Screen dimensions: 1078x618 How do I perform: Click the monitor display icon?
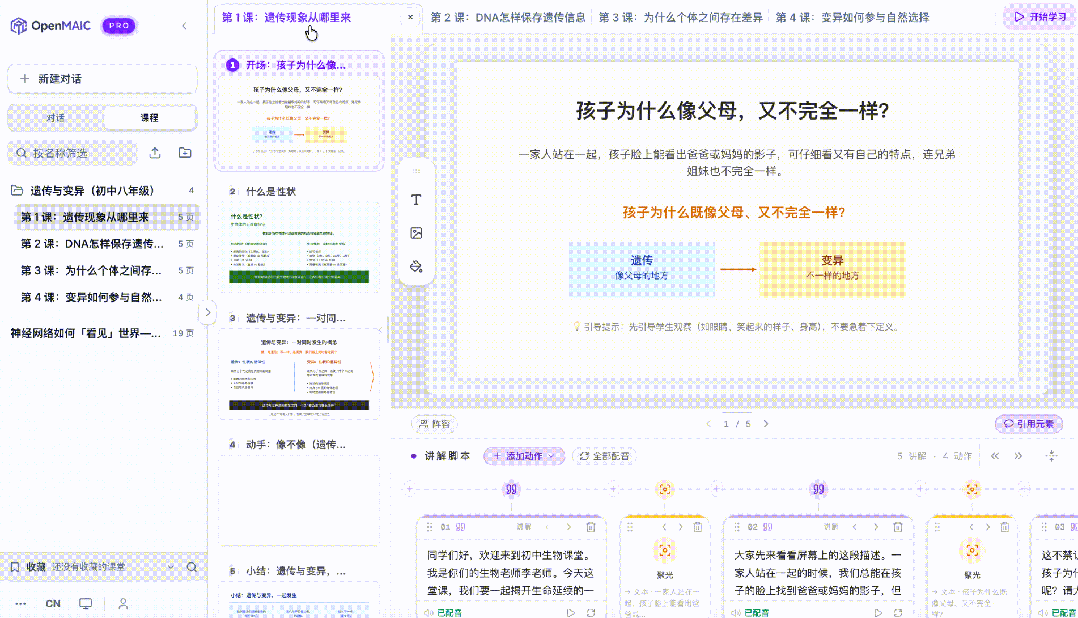coord(85,604)
